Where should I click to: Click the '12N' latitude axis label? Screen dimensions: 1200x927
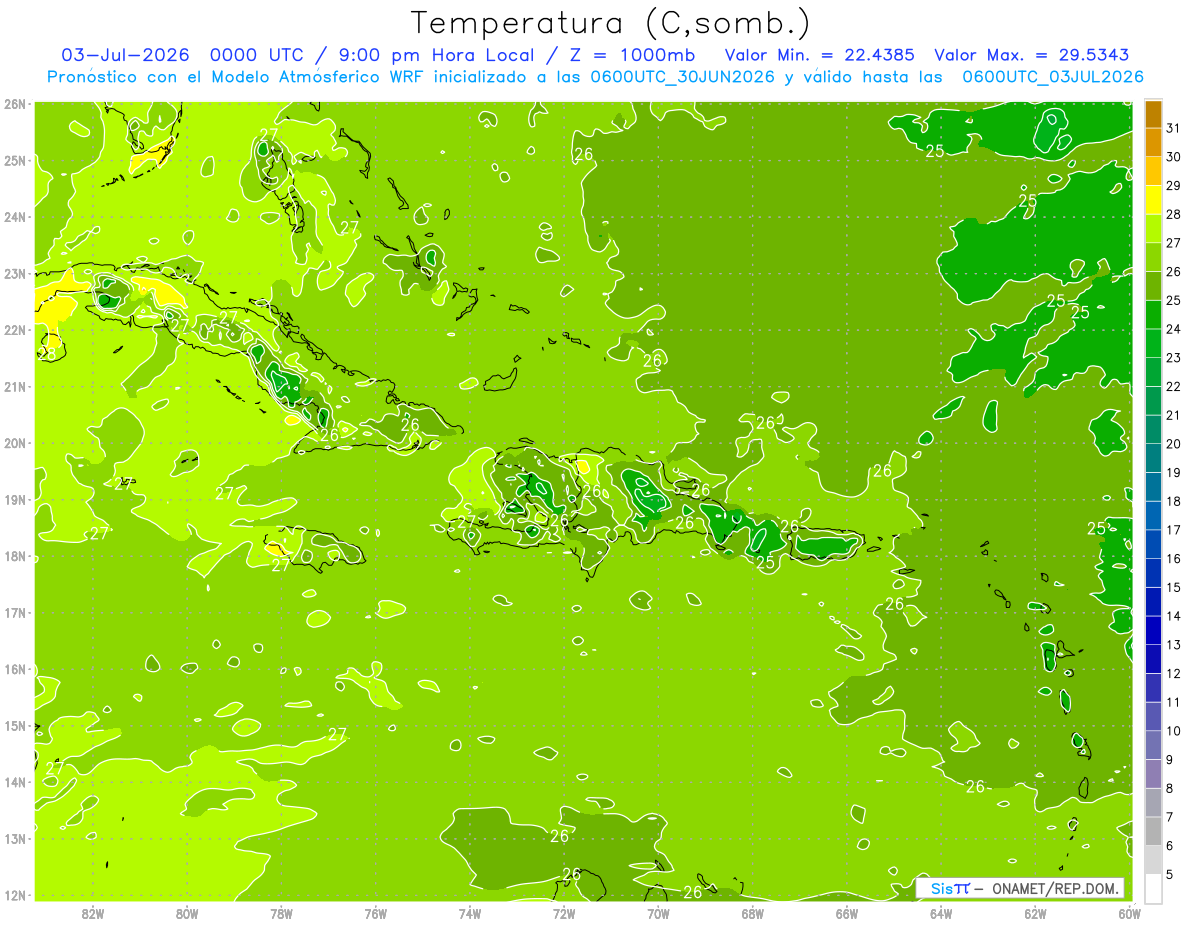pyautogui.click(x=15, y=895)
